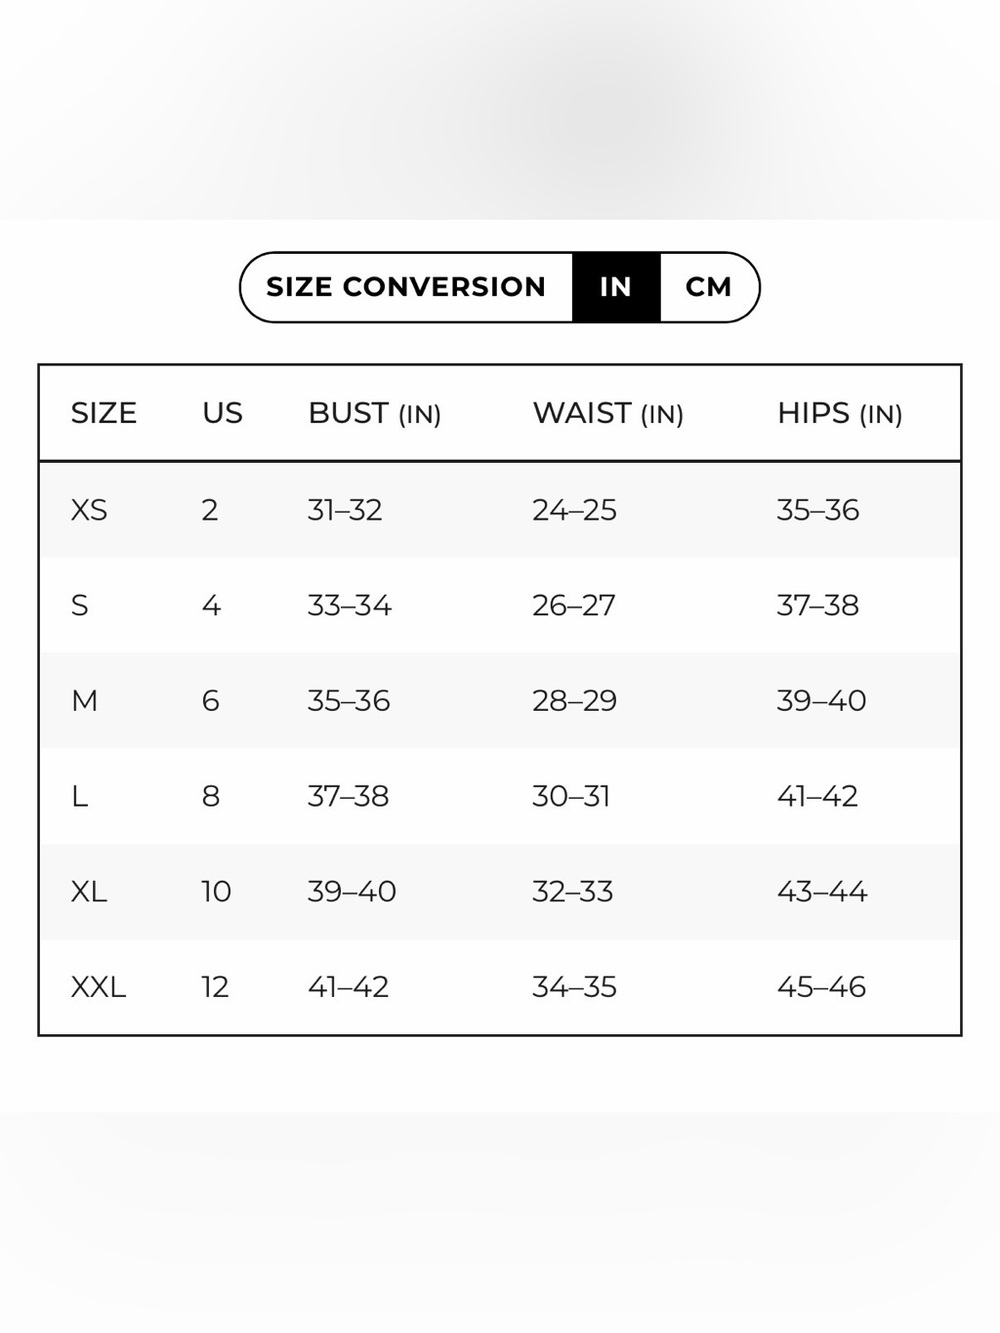Screen dimensions: 1000x1333
Task: Select the S size row label
Action: point(80,606)
